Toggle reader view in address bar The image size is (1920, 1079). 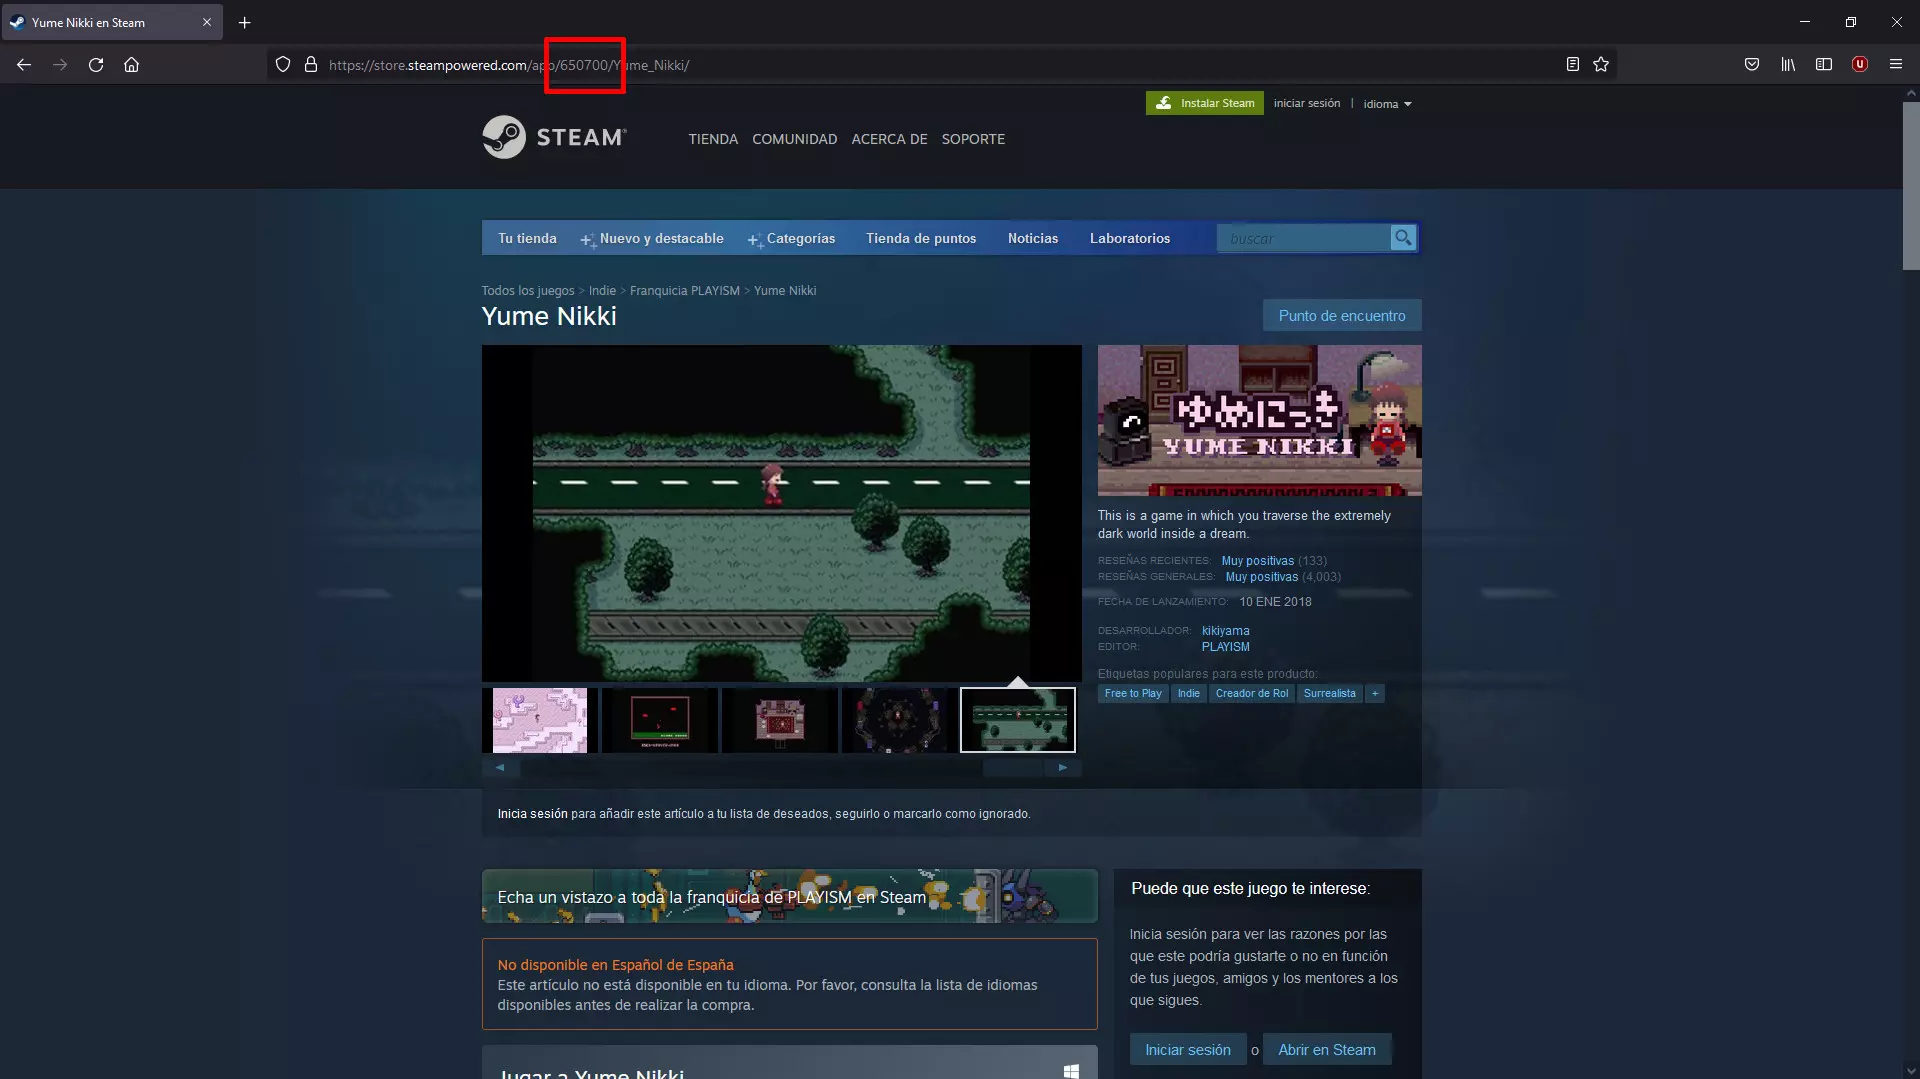(x=1573, y=65)
